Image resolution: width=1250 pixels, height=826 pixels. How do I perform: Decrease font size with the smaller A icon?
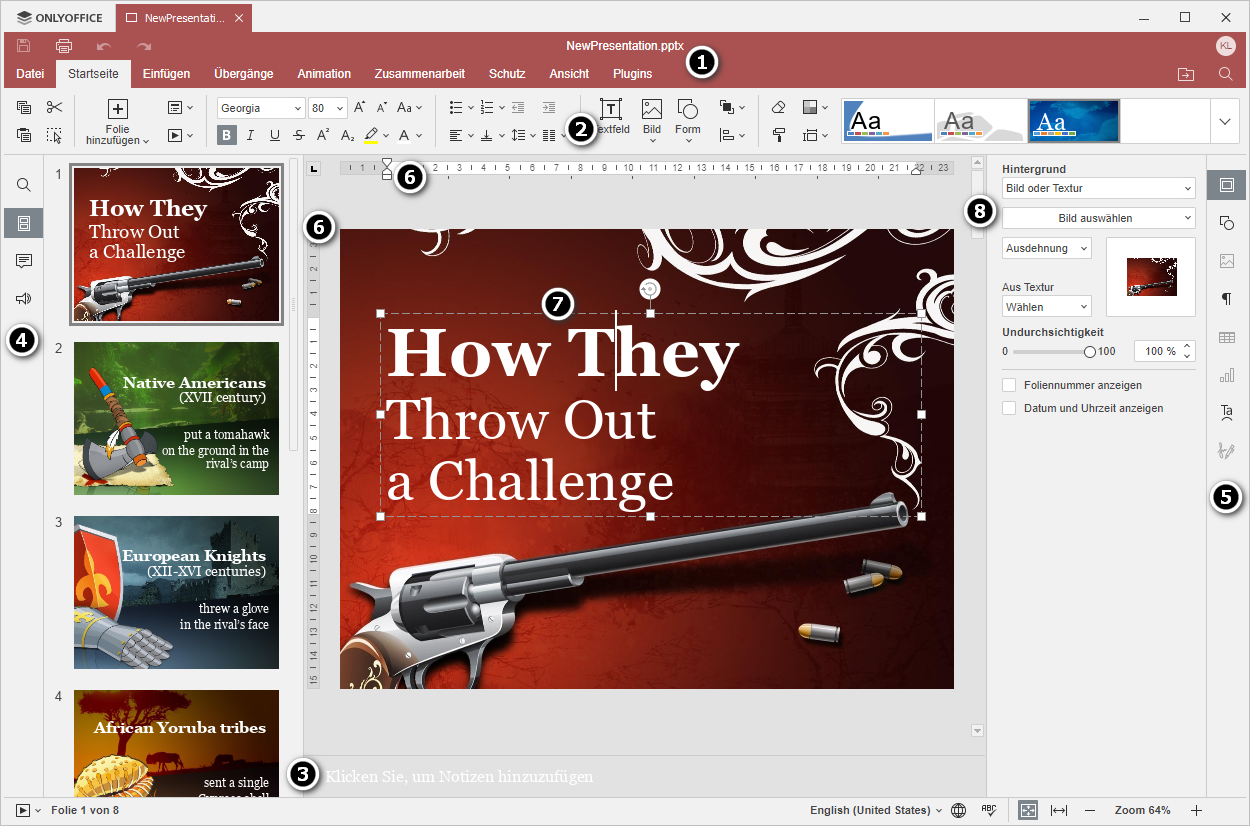pos(382,108)
